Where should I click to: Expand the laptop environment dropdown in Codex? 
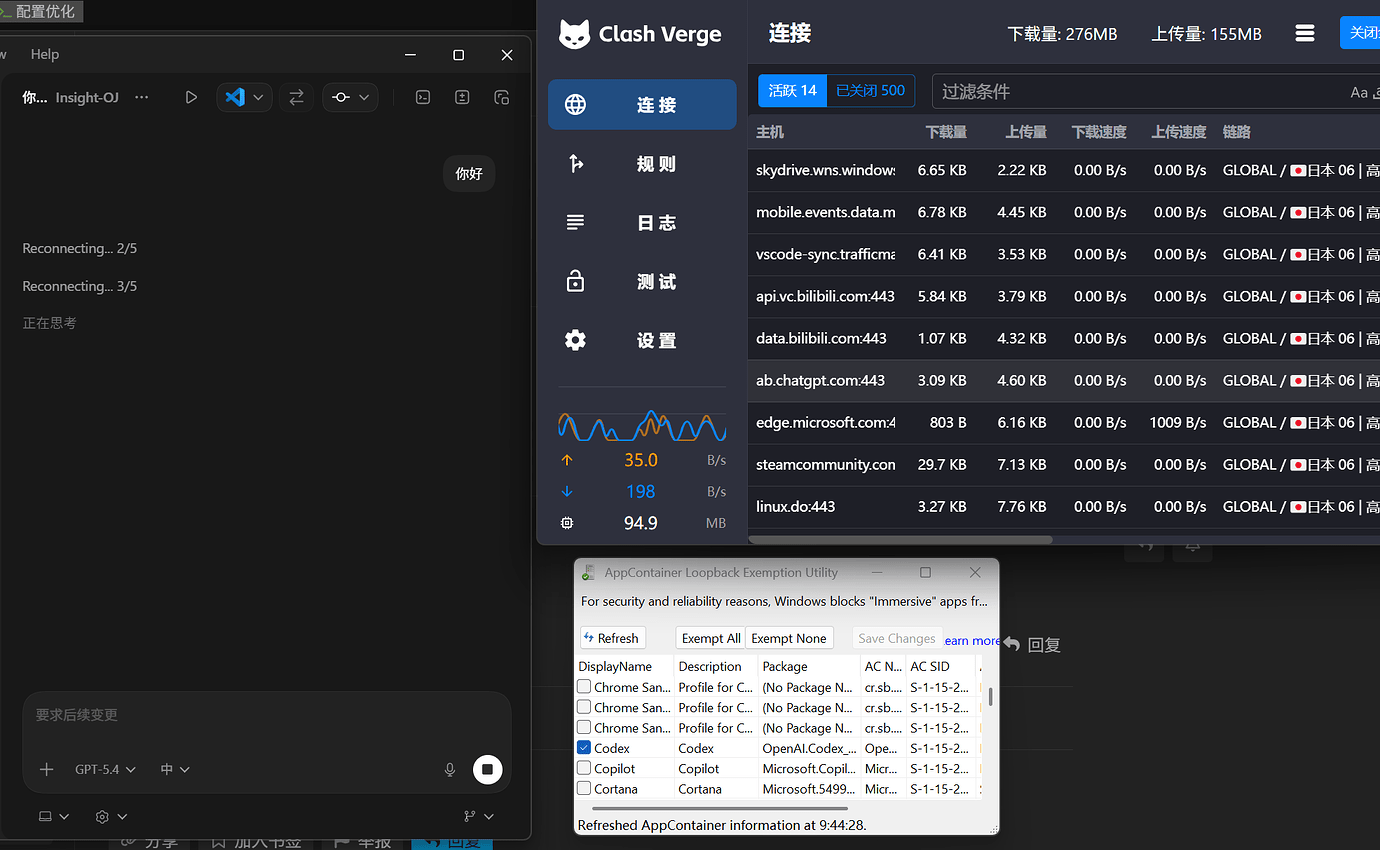[54, 817]
